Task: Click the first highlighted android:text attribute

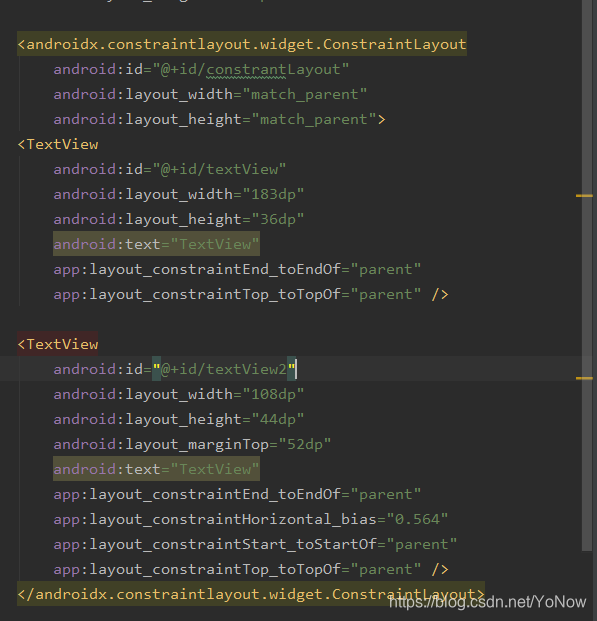Action: [x=156, y=244]
